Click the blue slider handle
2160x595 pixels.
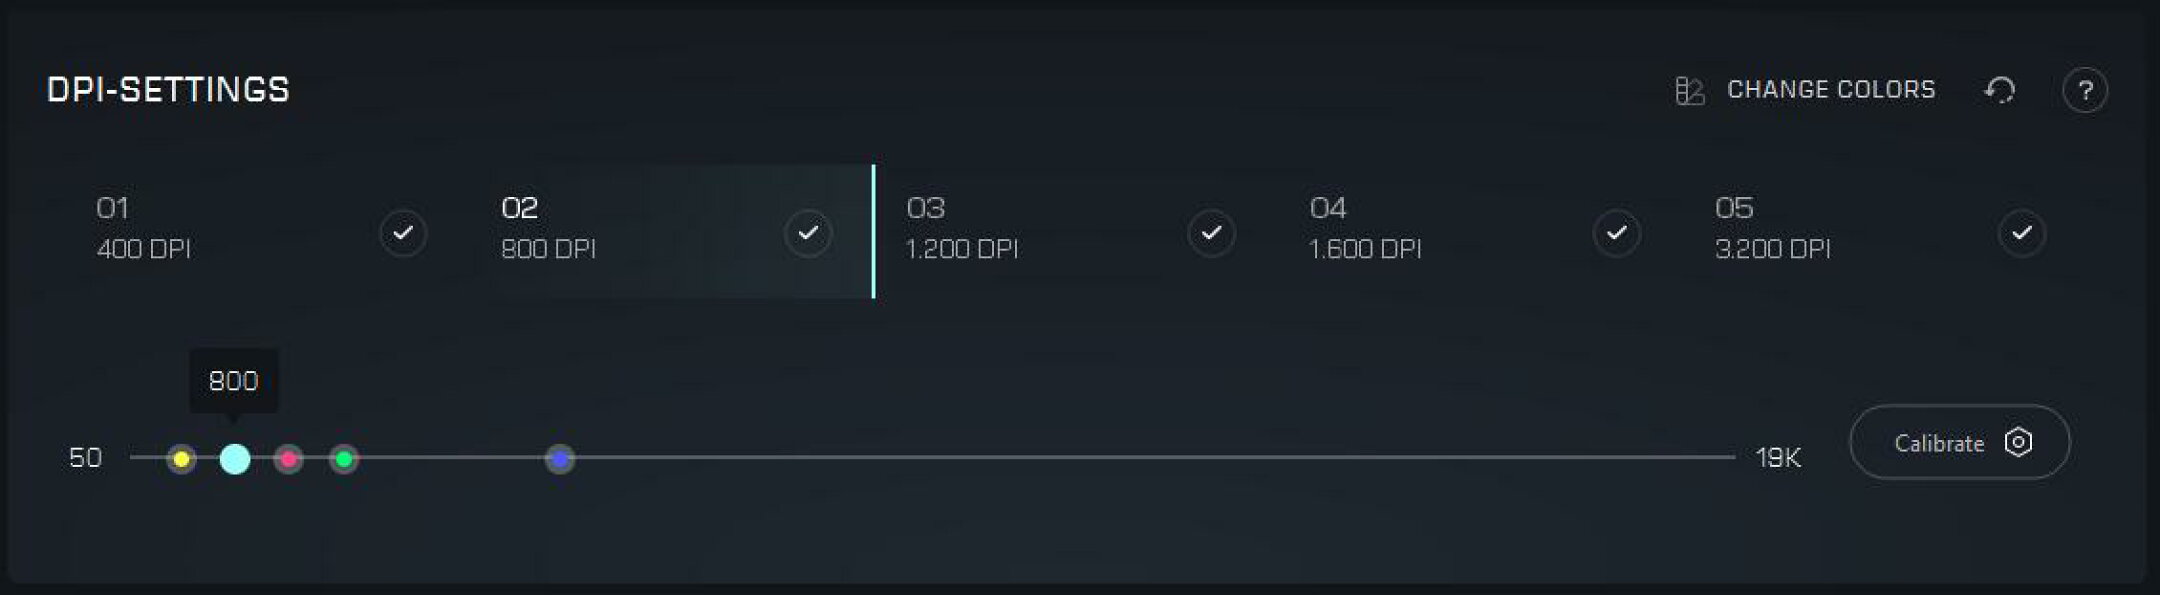pos(560,459)
